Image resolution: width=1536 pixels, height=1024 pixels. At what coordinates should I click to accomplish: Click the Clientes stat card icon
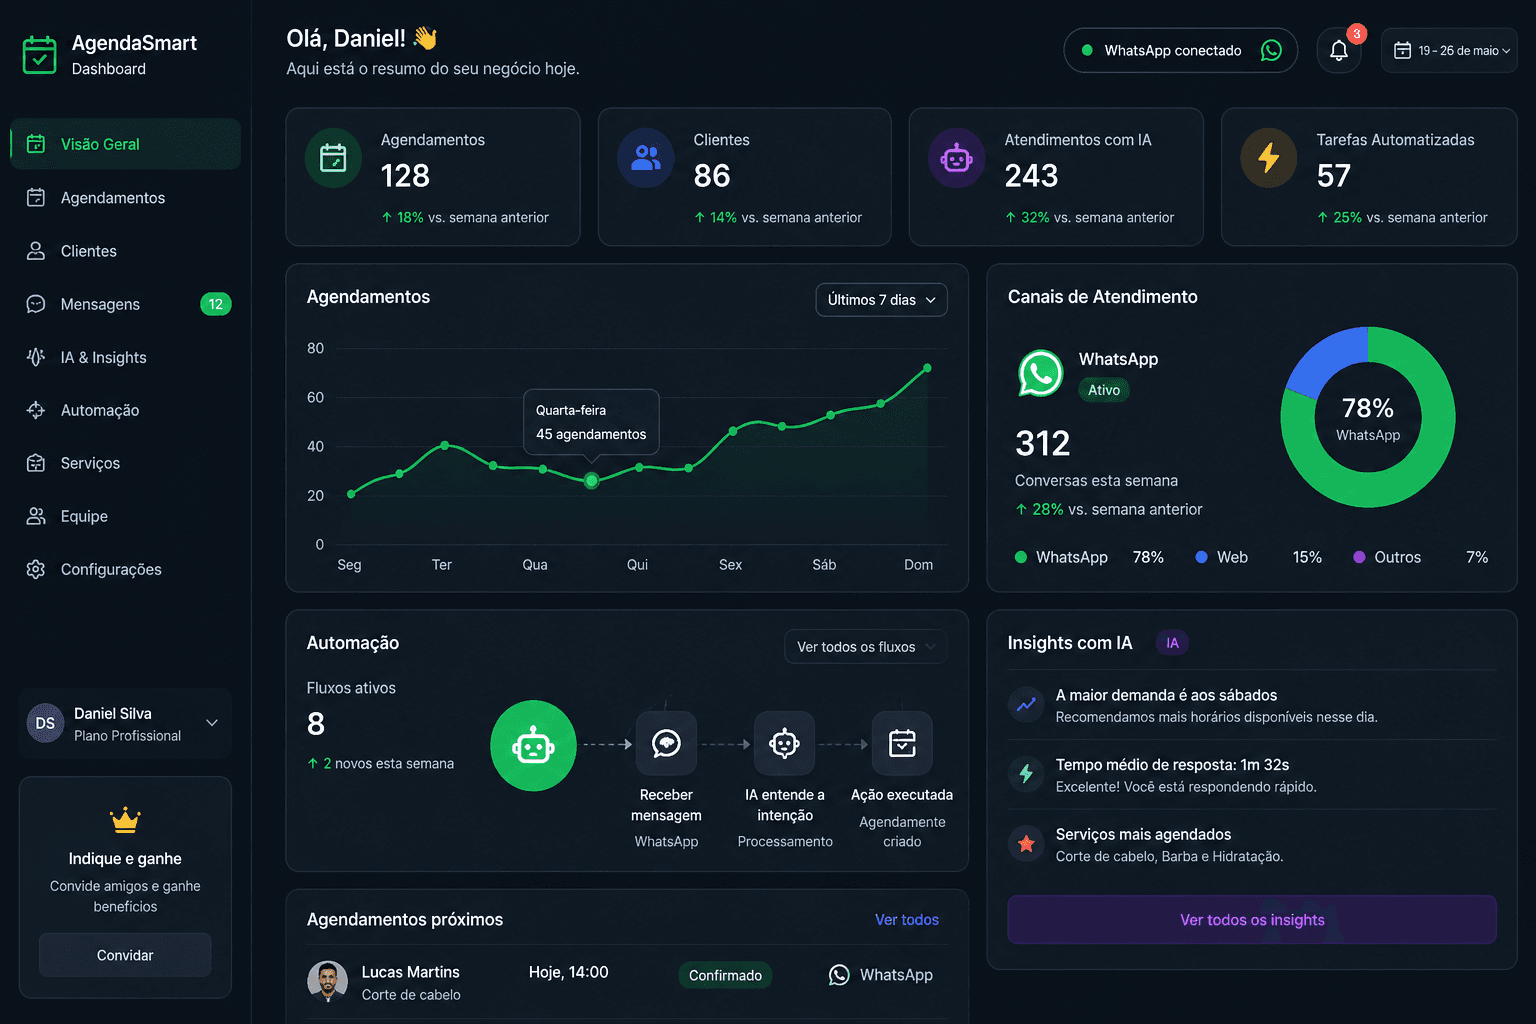click(645, 157)
